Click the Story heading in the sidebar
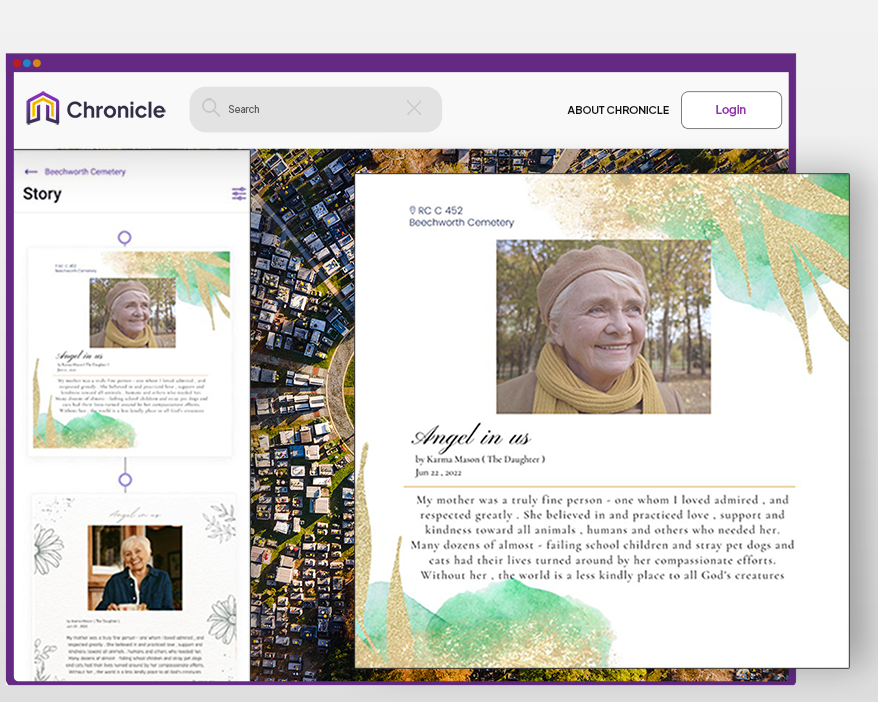The image size is (878, 702). [43, 193]
